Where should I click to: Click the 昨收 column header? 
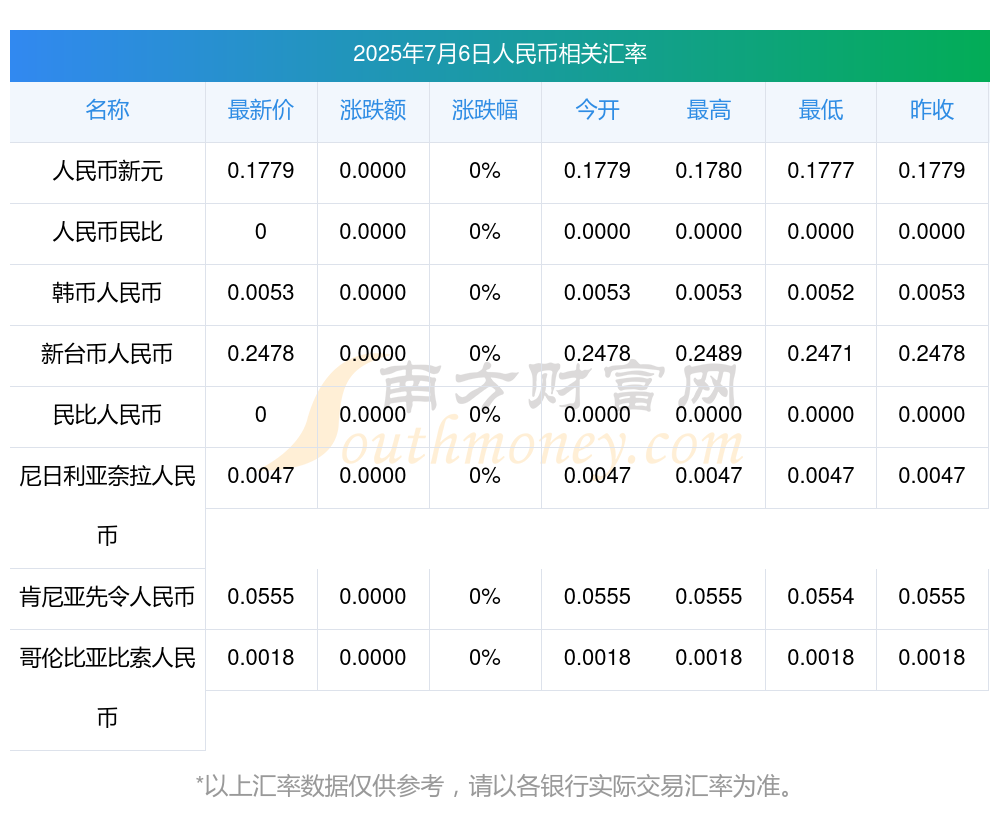(932, 110)
